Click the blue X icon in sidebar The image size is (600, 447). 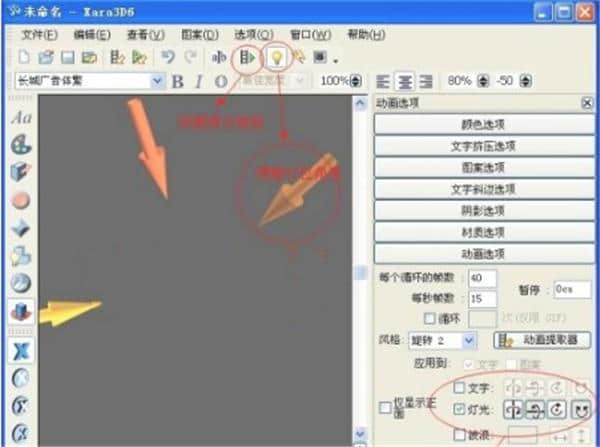point(21,351)
